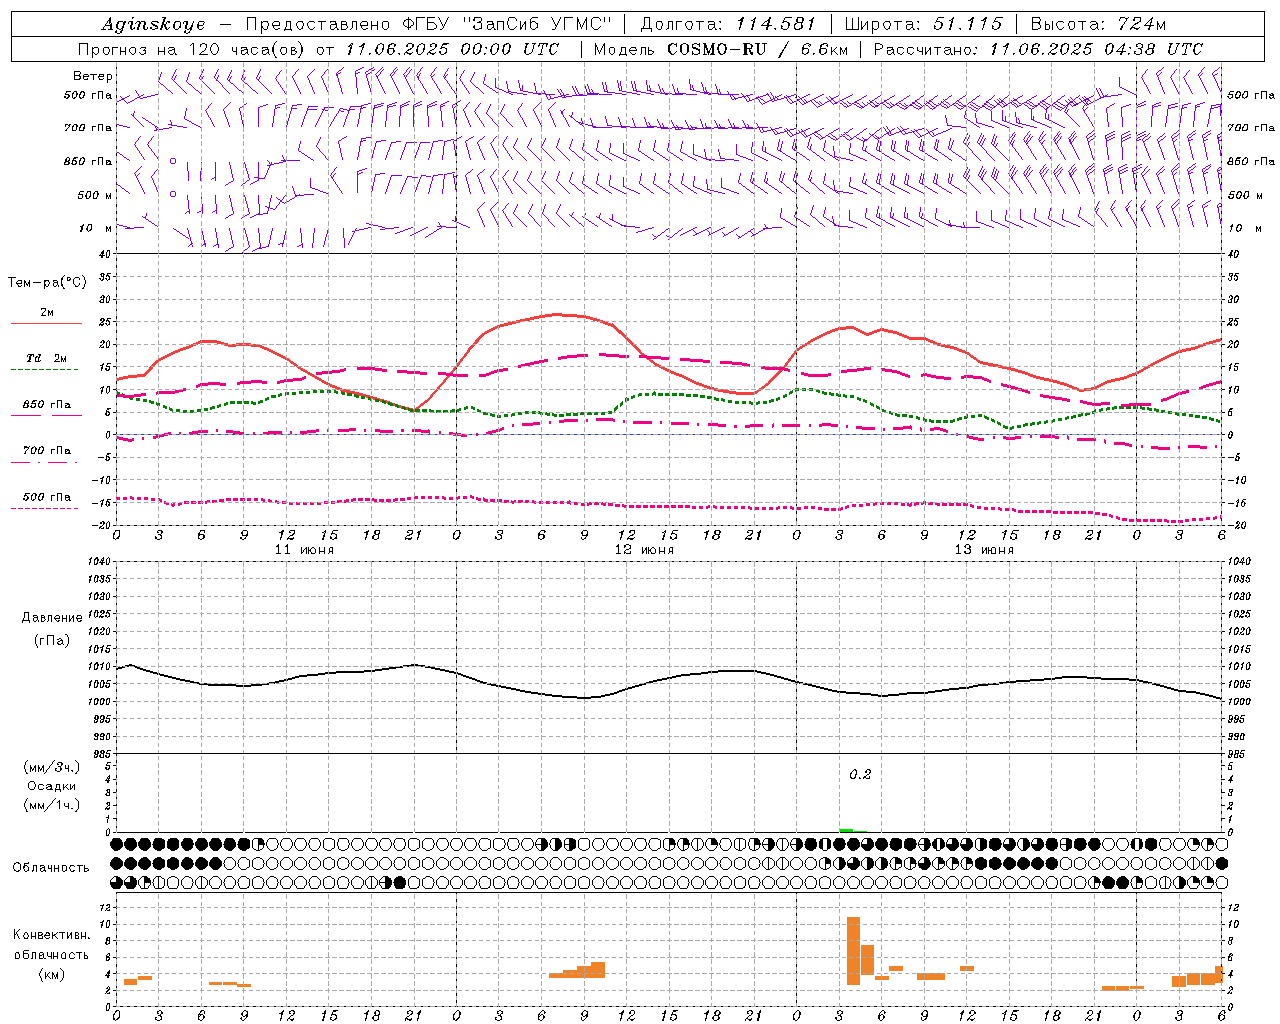Click the Облачность cloudiness label
Screen dimensions: 1280x1024
51,867
